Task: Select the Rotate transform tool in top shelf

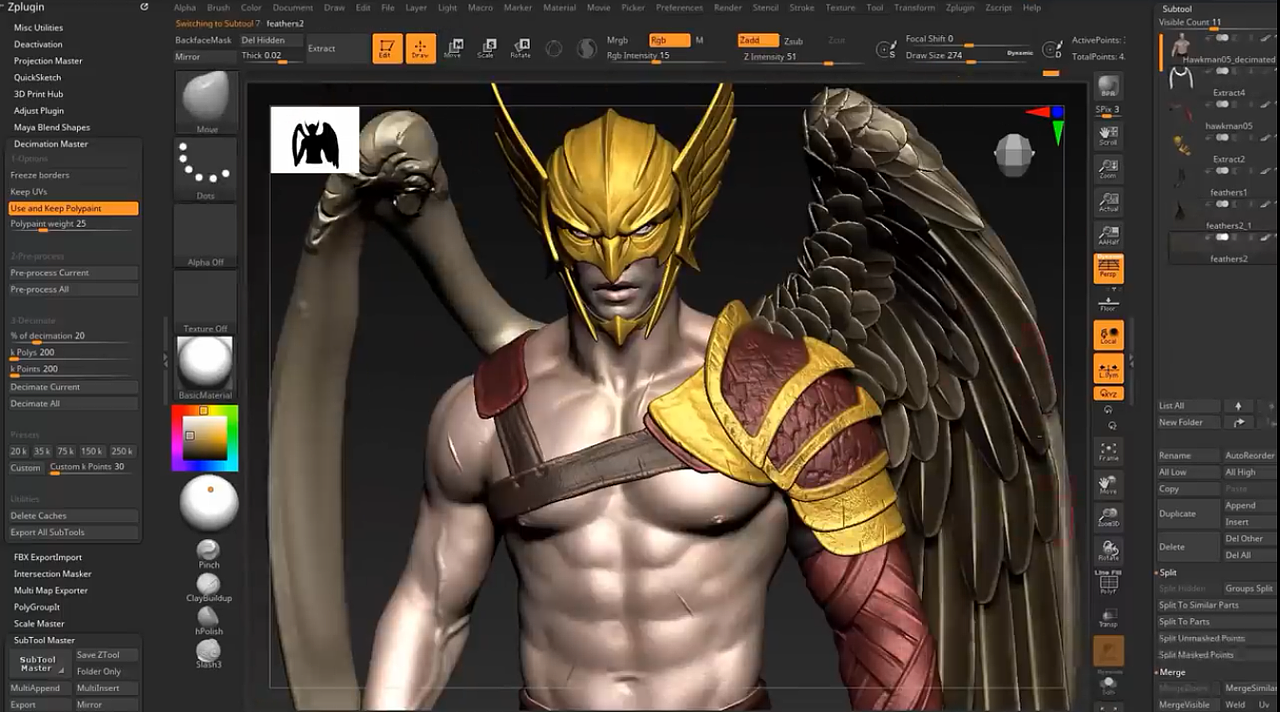Action: point(520,48)
